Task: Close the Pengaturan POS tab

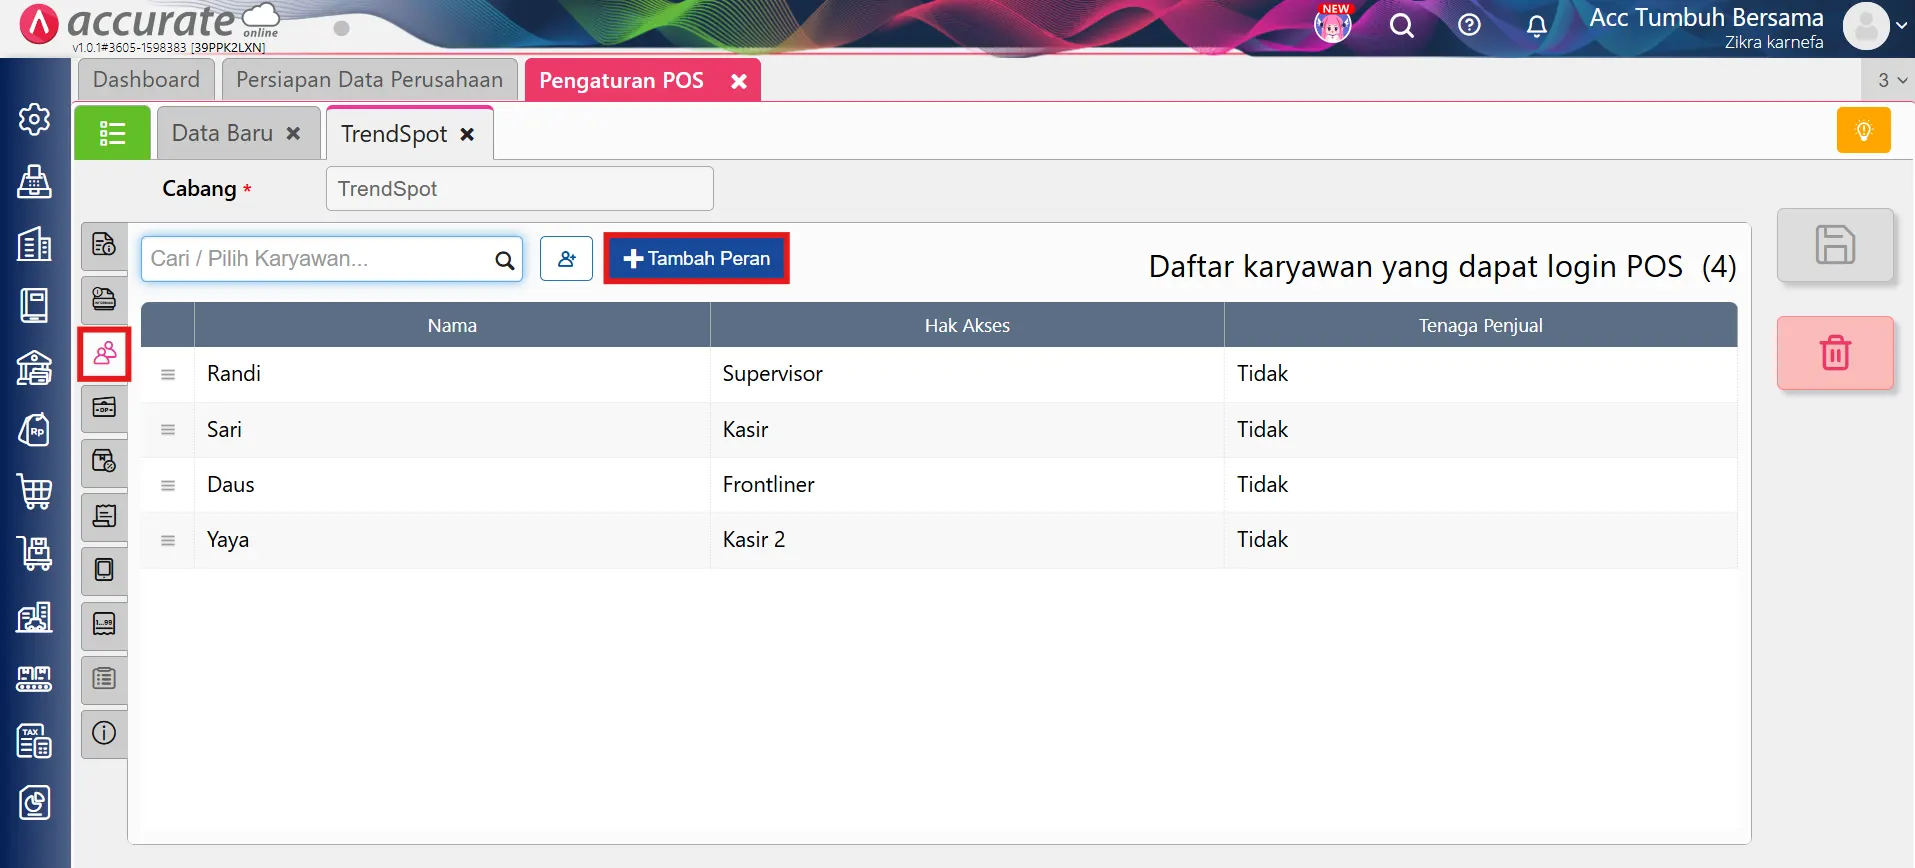Action: [739, 81]
